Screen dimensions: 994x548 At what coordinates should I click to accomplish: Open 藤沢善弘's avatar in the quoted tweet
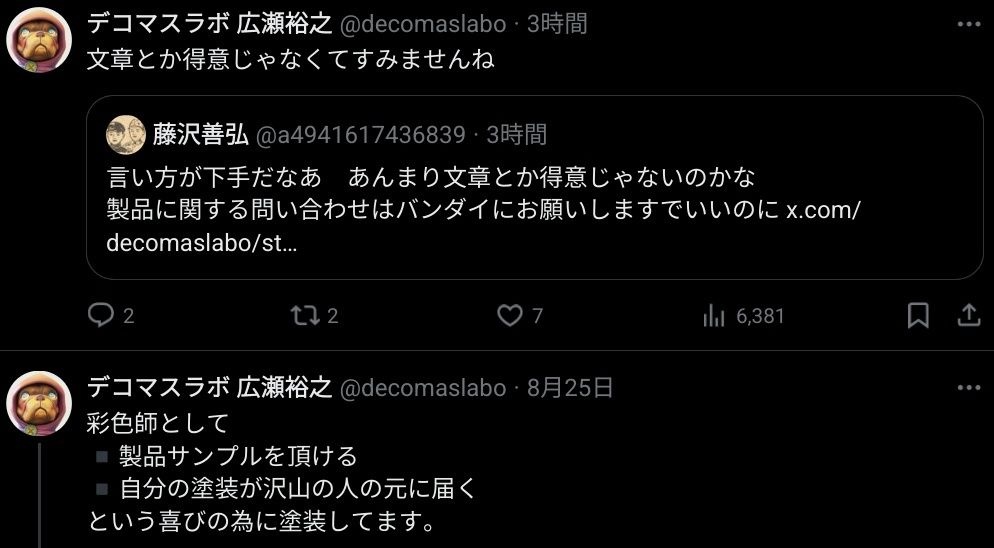tap(126, 134)
